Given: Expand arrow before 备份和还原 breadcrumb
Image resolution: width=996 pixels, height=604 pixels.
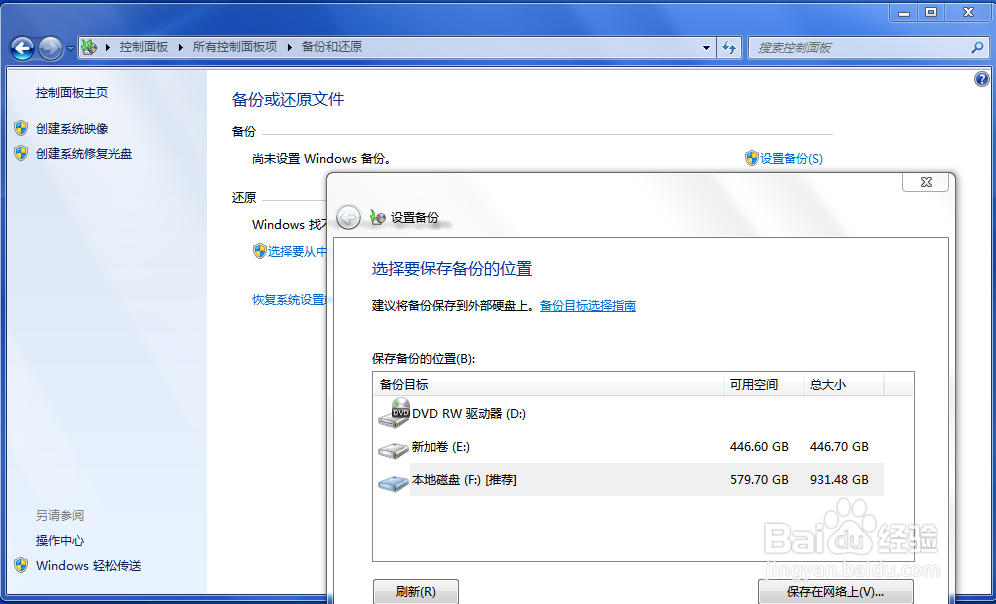Looking at the screenshot, I should (290, 47).
